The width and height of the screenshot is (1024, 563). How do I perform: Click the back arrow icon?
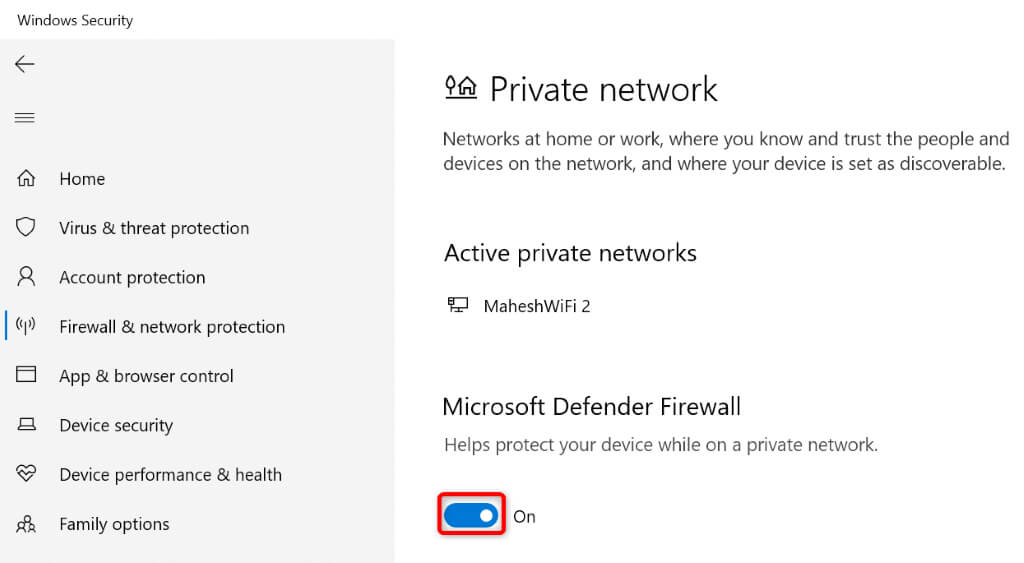(25, 64)
